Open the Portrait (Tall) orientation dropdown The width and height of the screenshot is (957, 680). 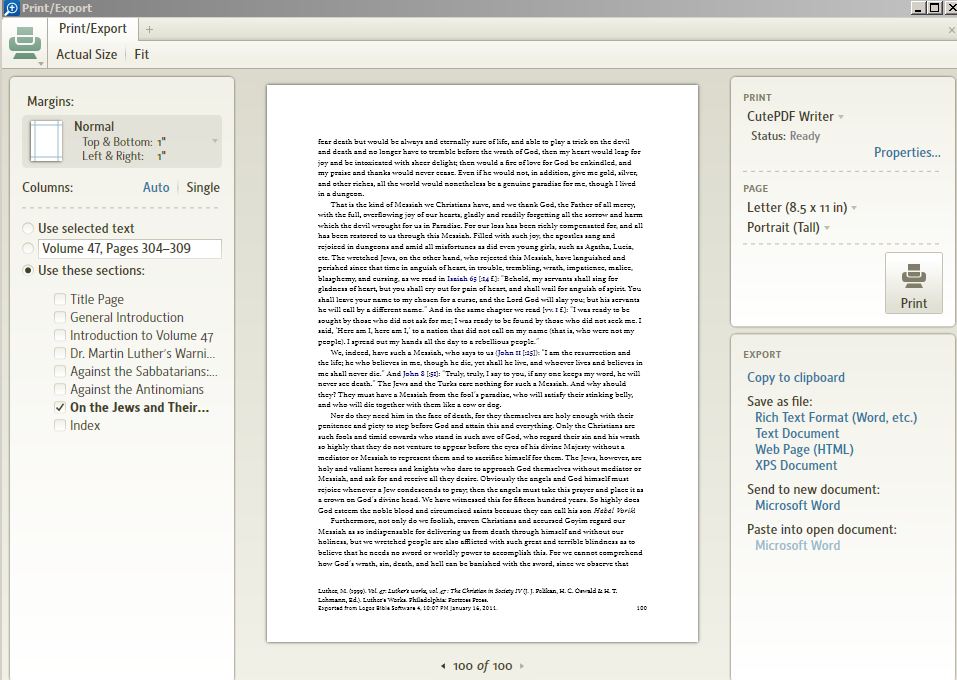788,228
